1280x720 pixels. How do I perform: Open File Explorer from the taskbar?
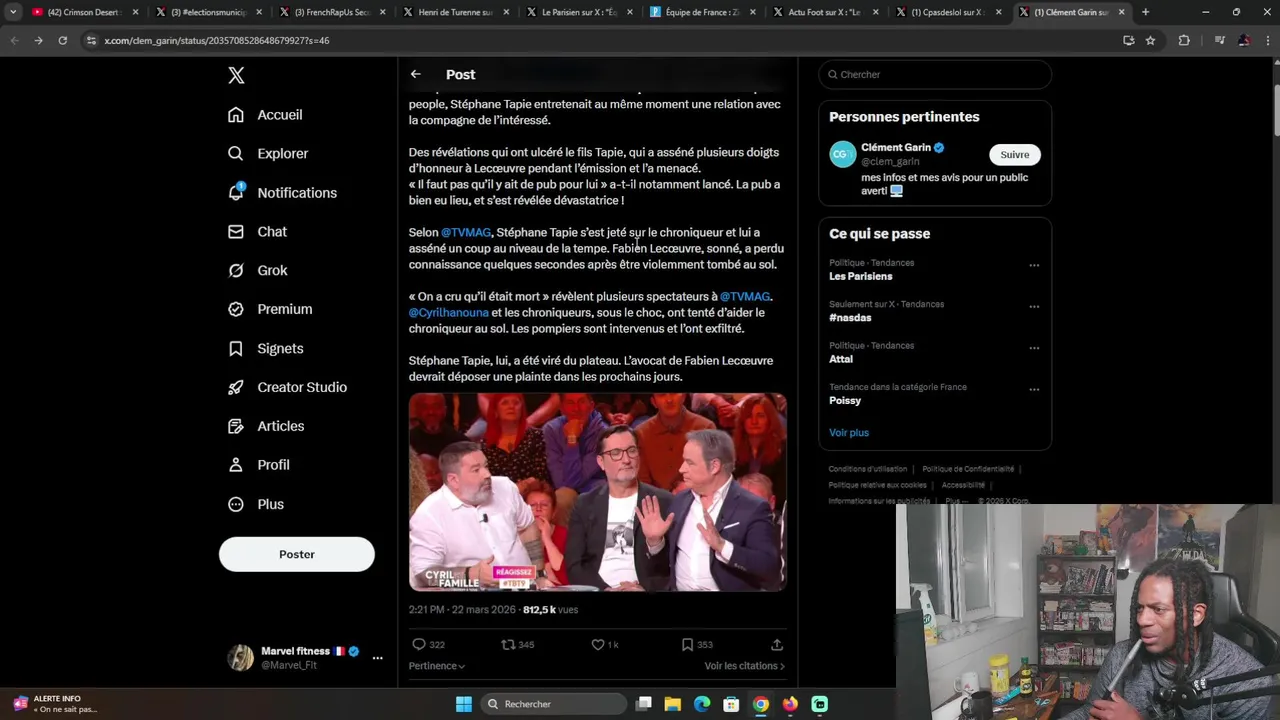point(673,704)
